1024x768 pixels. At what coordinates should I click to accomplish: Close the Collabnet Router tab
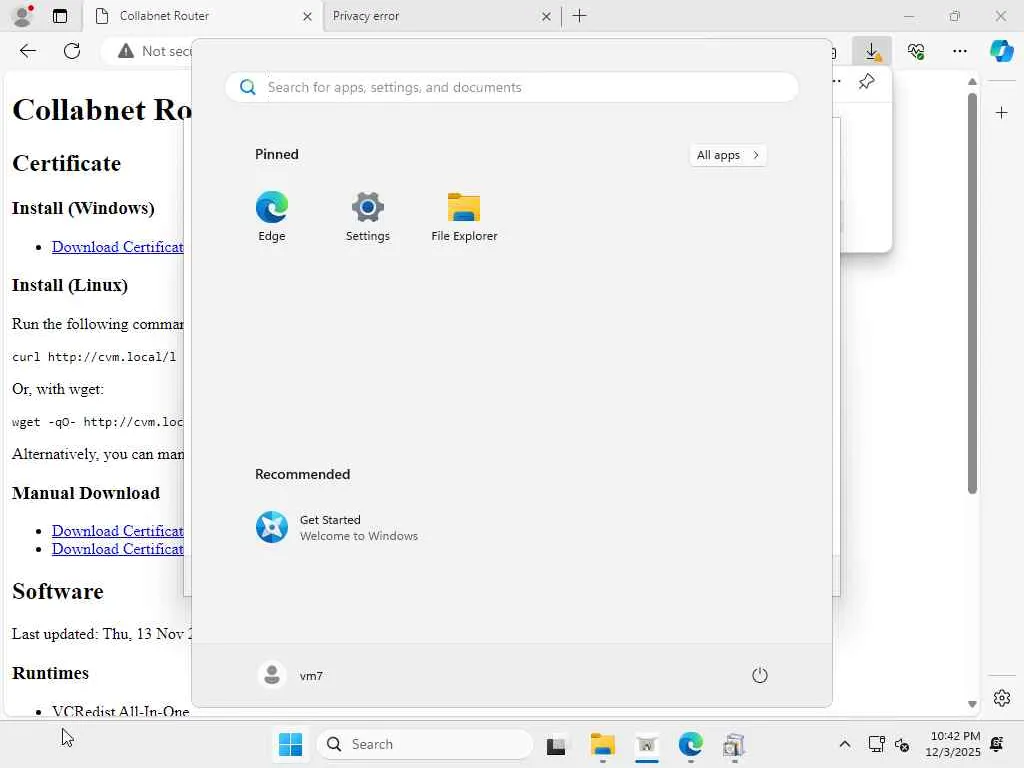(x=307, y=16)
